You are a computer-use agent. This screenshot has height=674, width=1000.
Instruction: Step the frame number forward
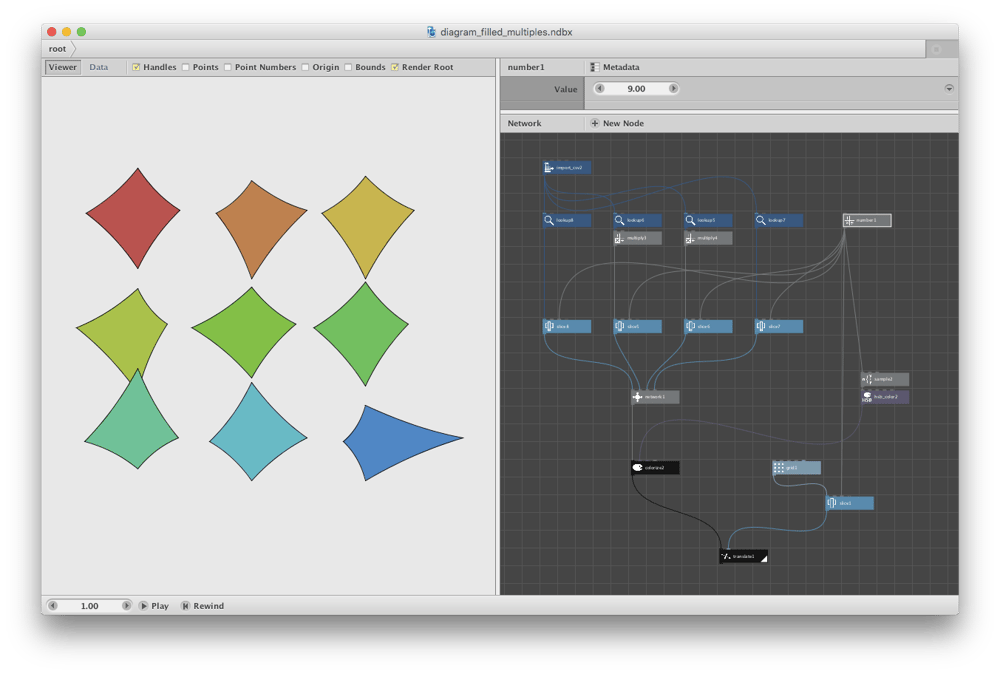(126, 606)
